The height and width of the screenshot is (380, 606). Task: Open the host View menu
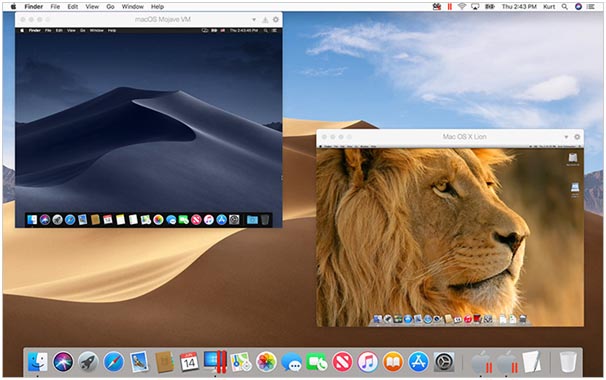pyautogui.click(x=92, y=7)
